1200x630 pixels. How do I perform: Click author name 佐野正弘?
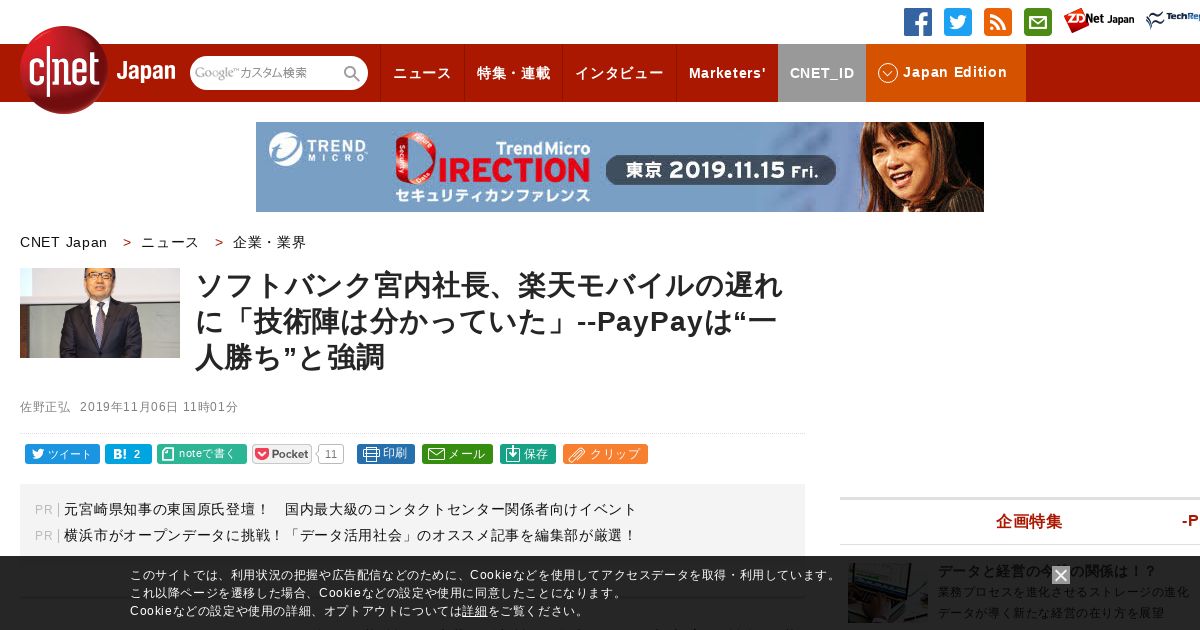pos(45,407)
